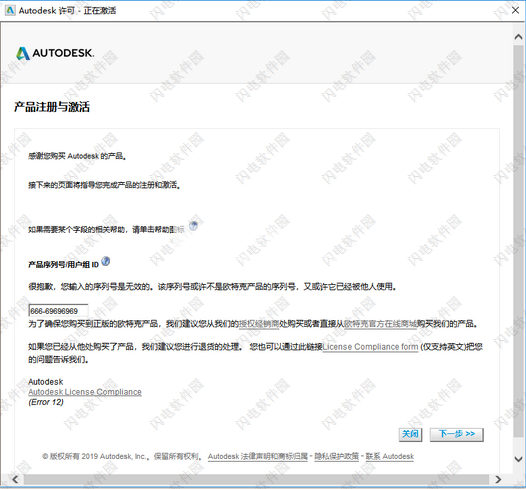
Task: Click the vertical scrollbar thumb
Action: (x=519, y=241)
